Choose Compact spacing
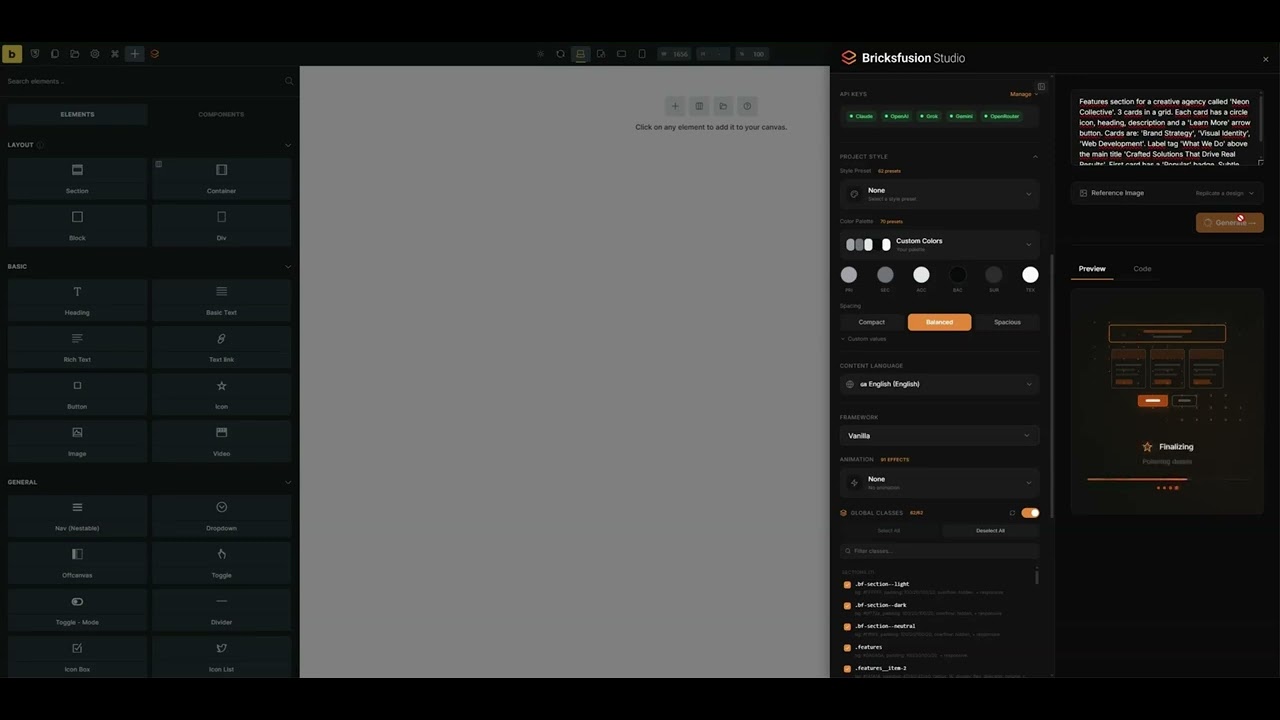Viewport: 1280px width, 720px height. (x=872, y=322)
